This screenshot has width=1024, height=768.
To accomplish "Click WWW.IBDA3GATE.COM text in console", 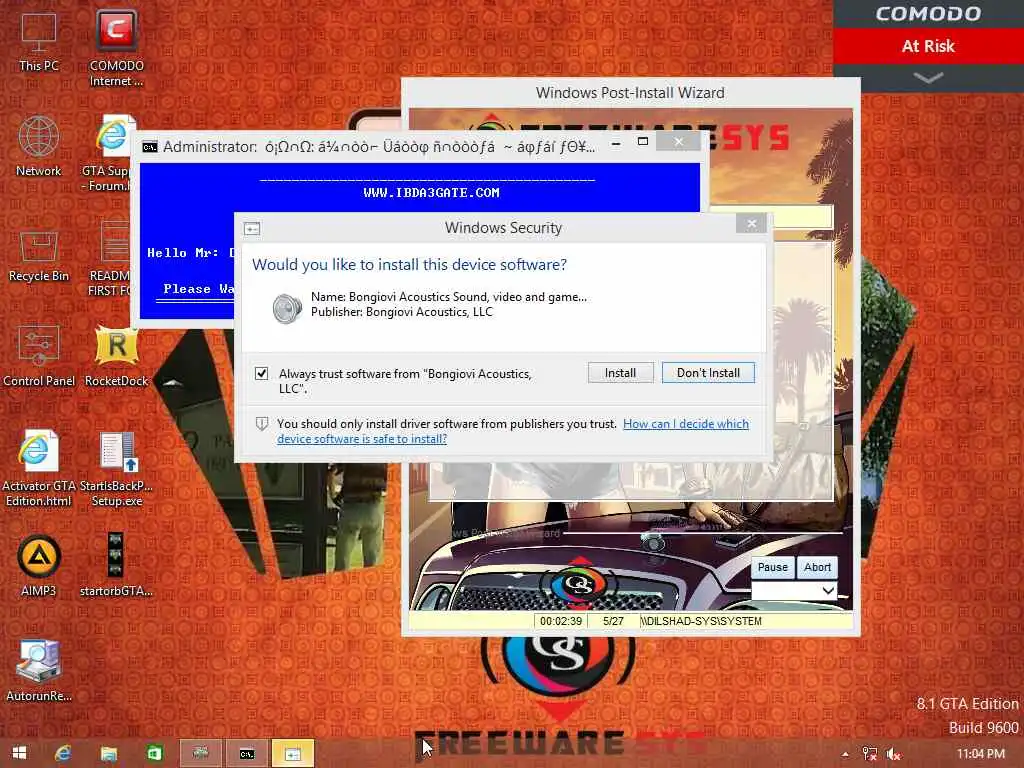I will 432,193.
